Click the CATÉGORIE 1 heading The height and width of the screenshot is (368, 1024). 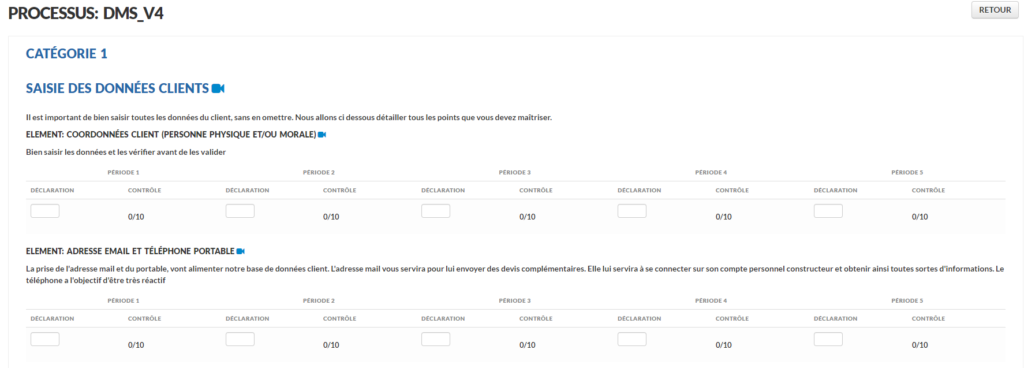67,54
